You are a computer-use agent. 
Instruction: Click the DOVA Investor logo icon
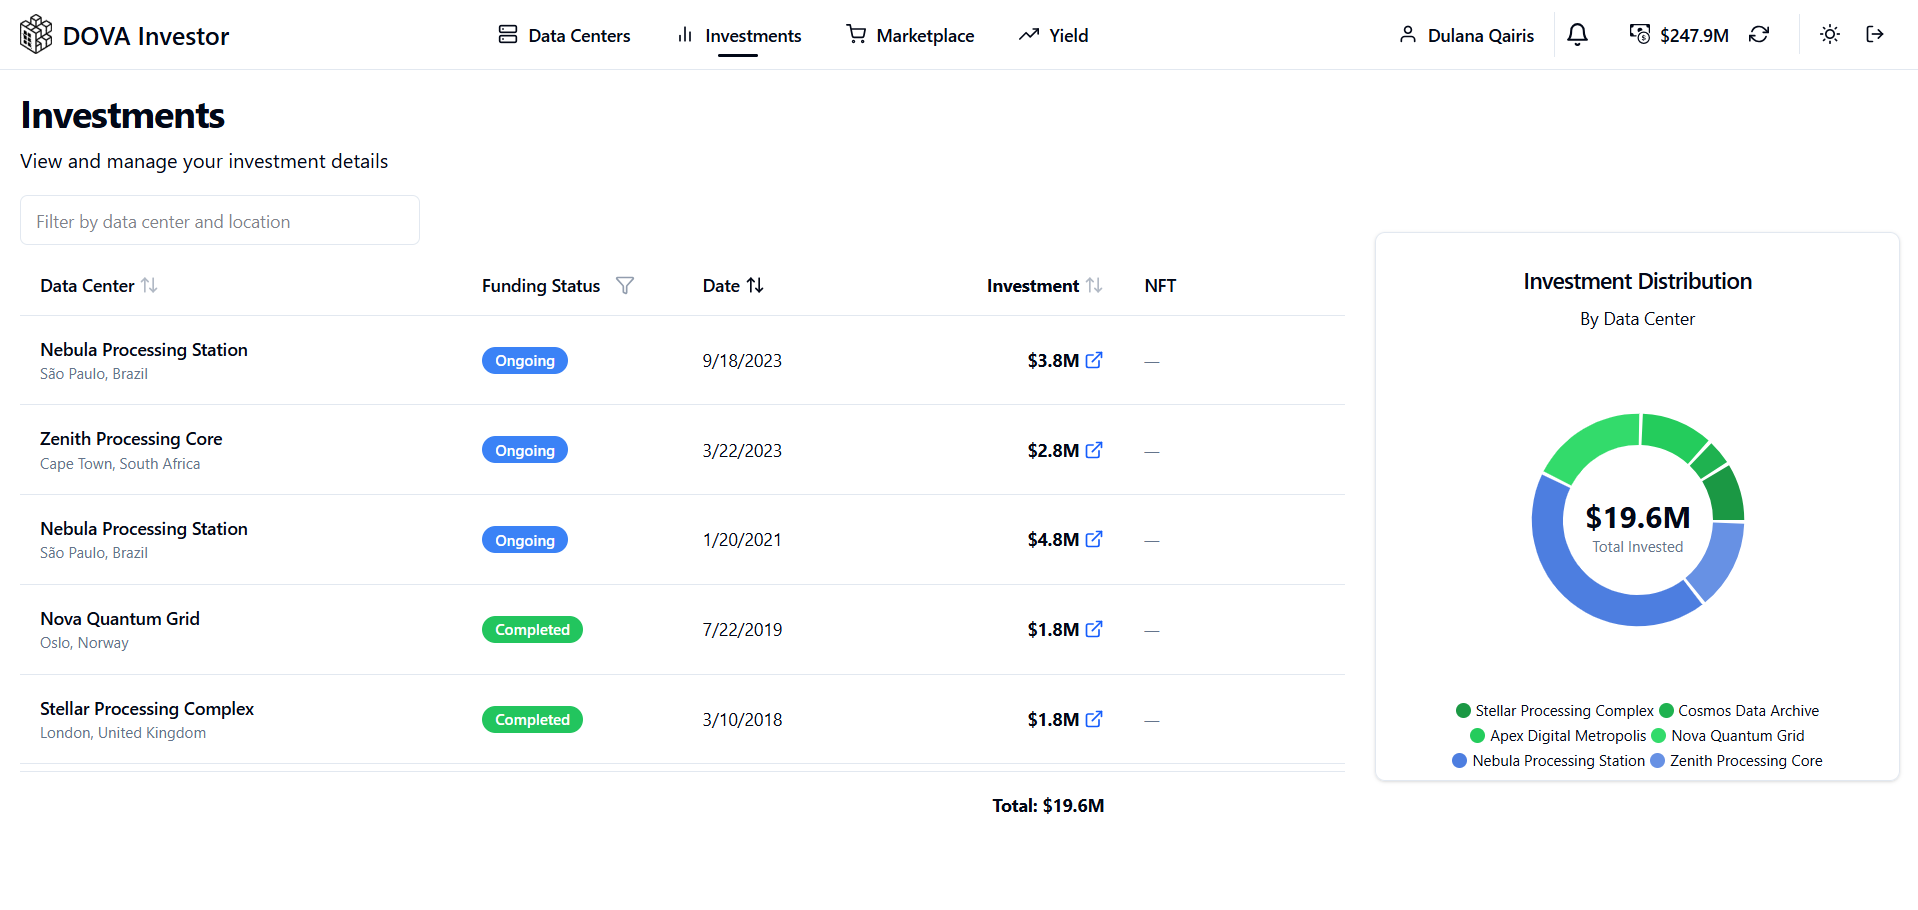point(35,33)
